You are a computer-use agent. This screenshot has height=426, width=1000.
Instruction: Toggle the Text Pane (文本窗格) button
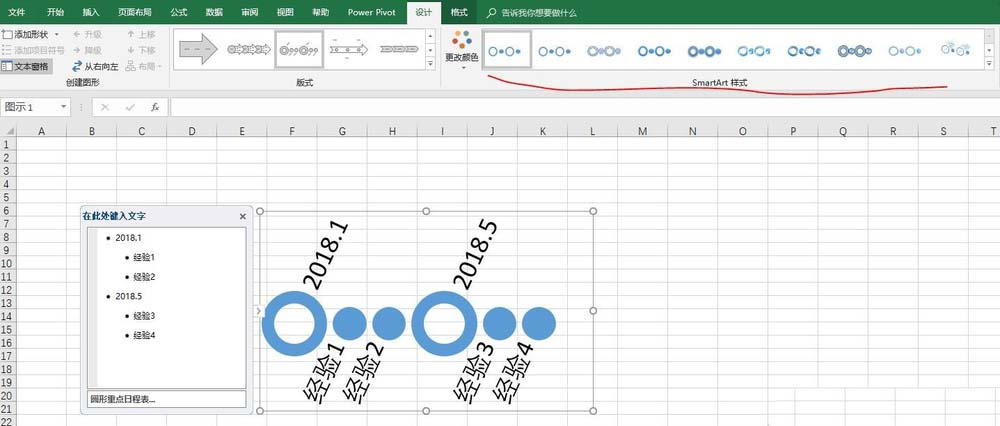coord(27,66)
